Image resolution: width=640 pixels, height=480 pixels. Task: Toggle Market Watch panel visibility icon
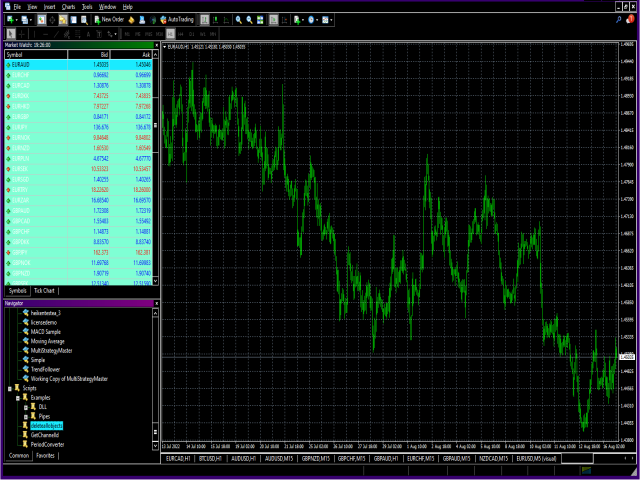tap(42, 20)
